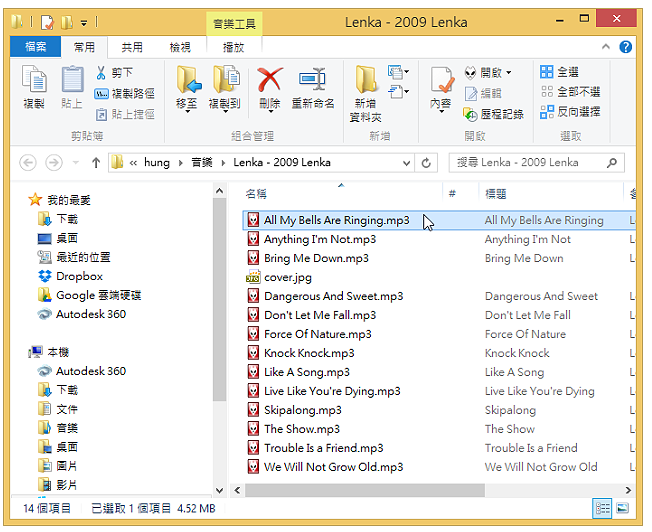Select Google 雲端硬碟 in navigation pane
The image size is (652, 532).
point(89,295)
